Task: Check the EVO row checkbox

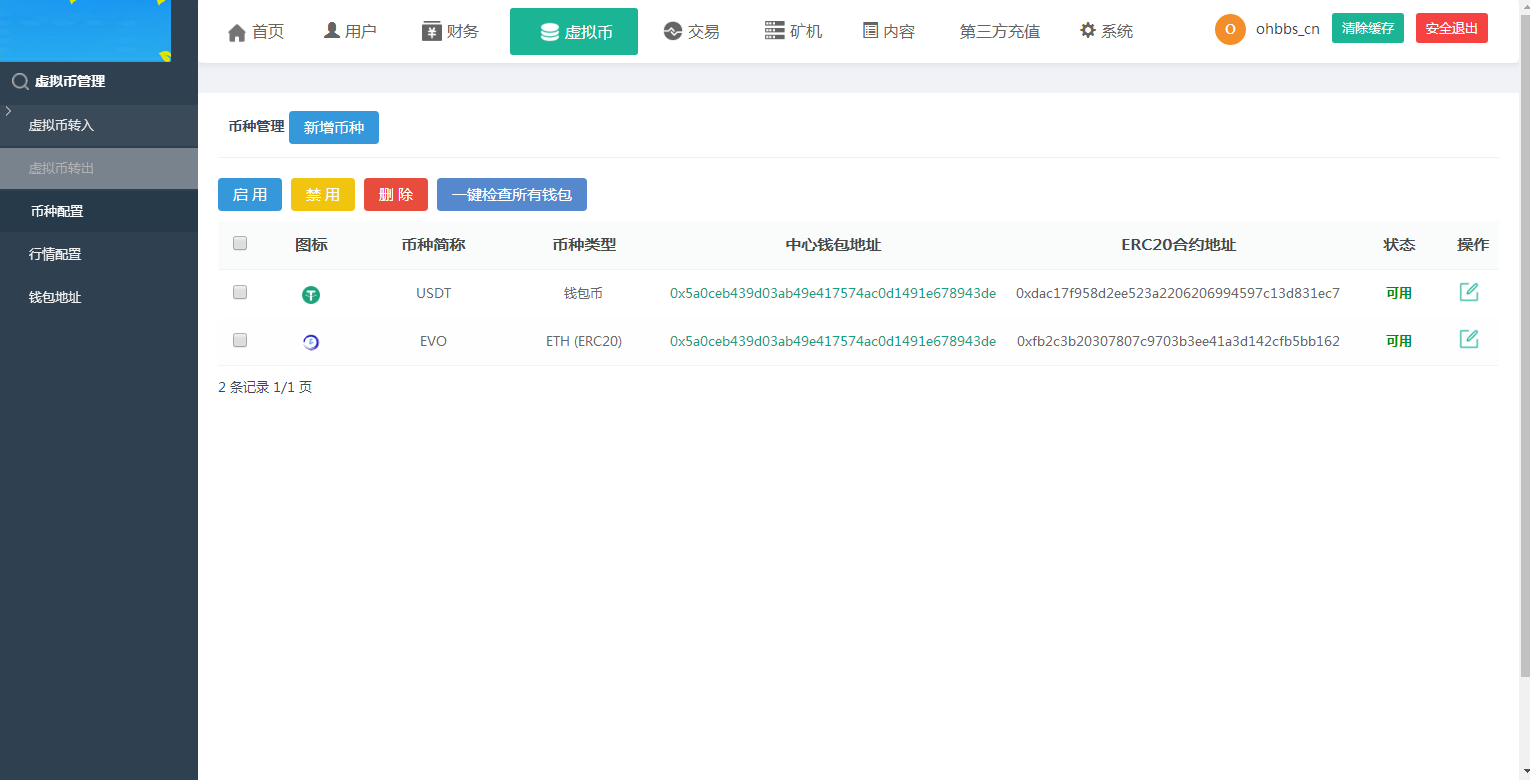Action: click(x=240, y=340)
